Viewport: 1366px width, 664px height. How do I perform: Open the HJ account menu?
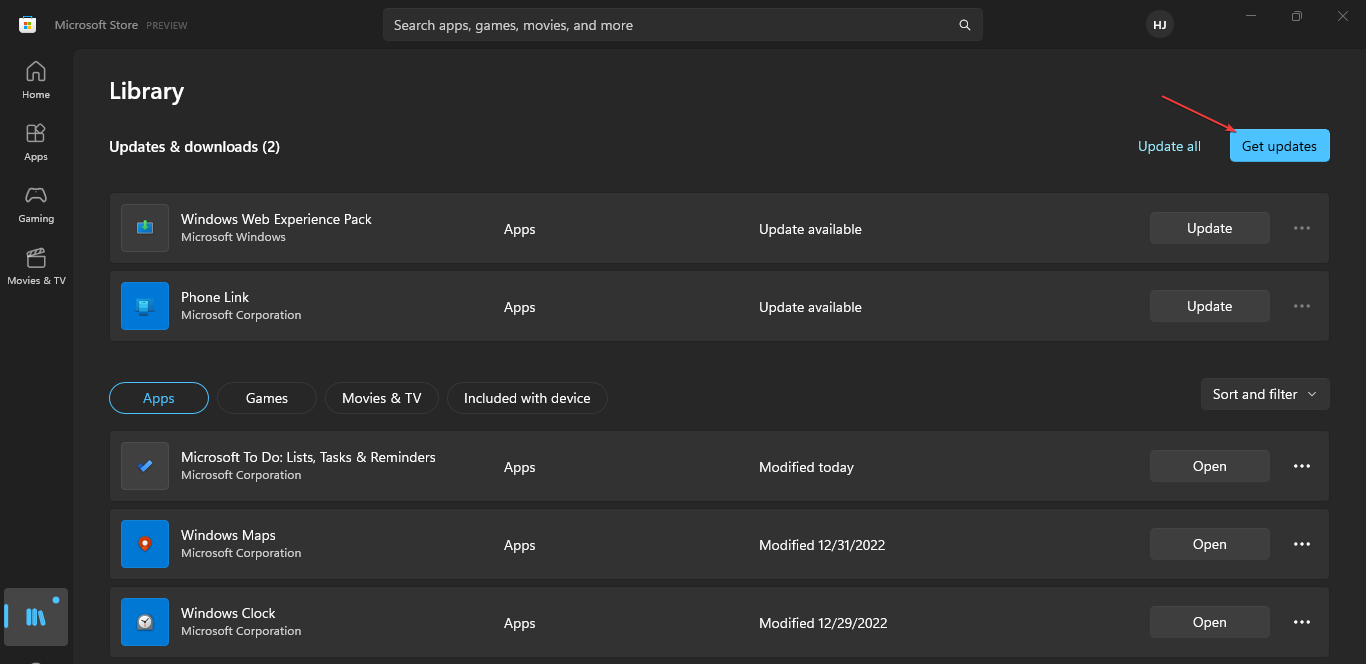1159,24
